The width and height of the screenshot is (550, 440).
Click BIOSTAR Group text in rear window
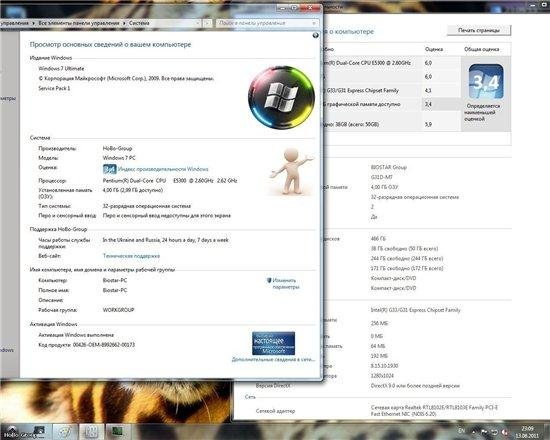(x=389, y=167)
